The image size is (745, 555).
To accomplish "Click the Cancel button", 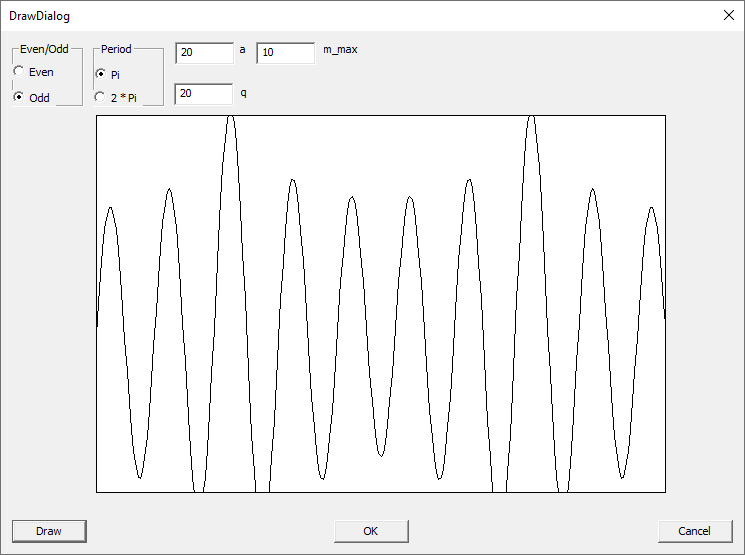I will coord(695,531).
